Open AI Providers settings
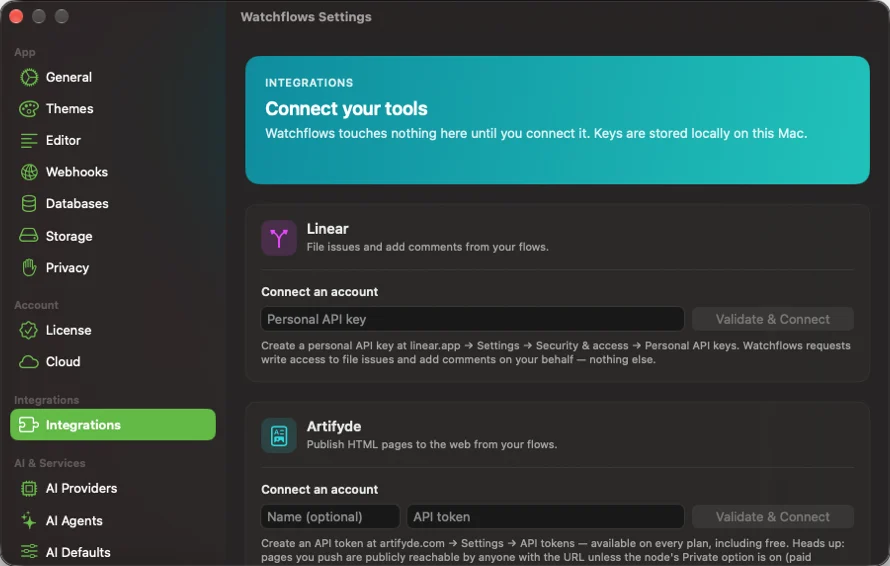The height and width of the screenshot is (566, 890). 113,488
